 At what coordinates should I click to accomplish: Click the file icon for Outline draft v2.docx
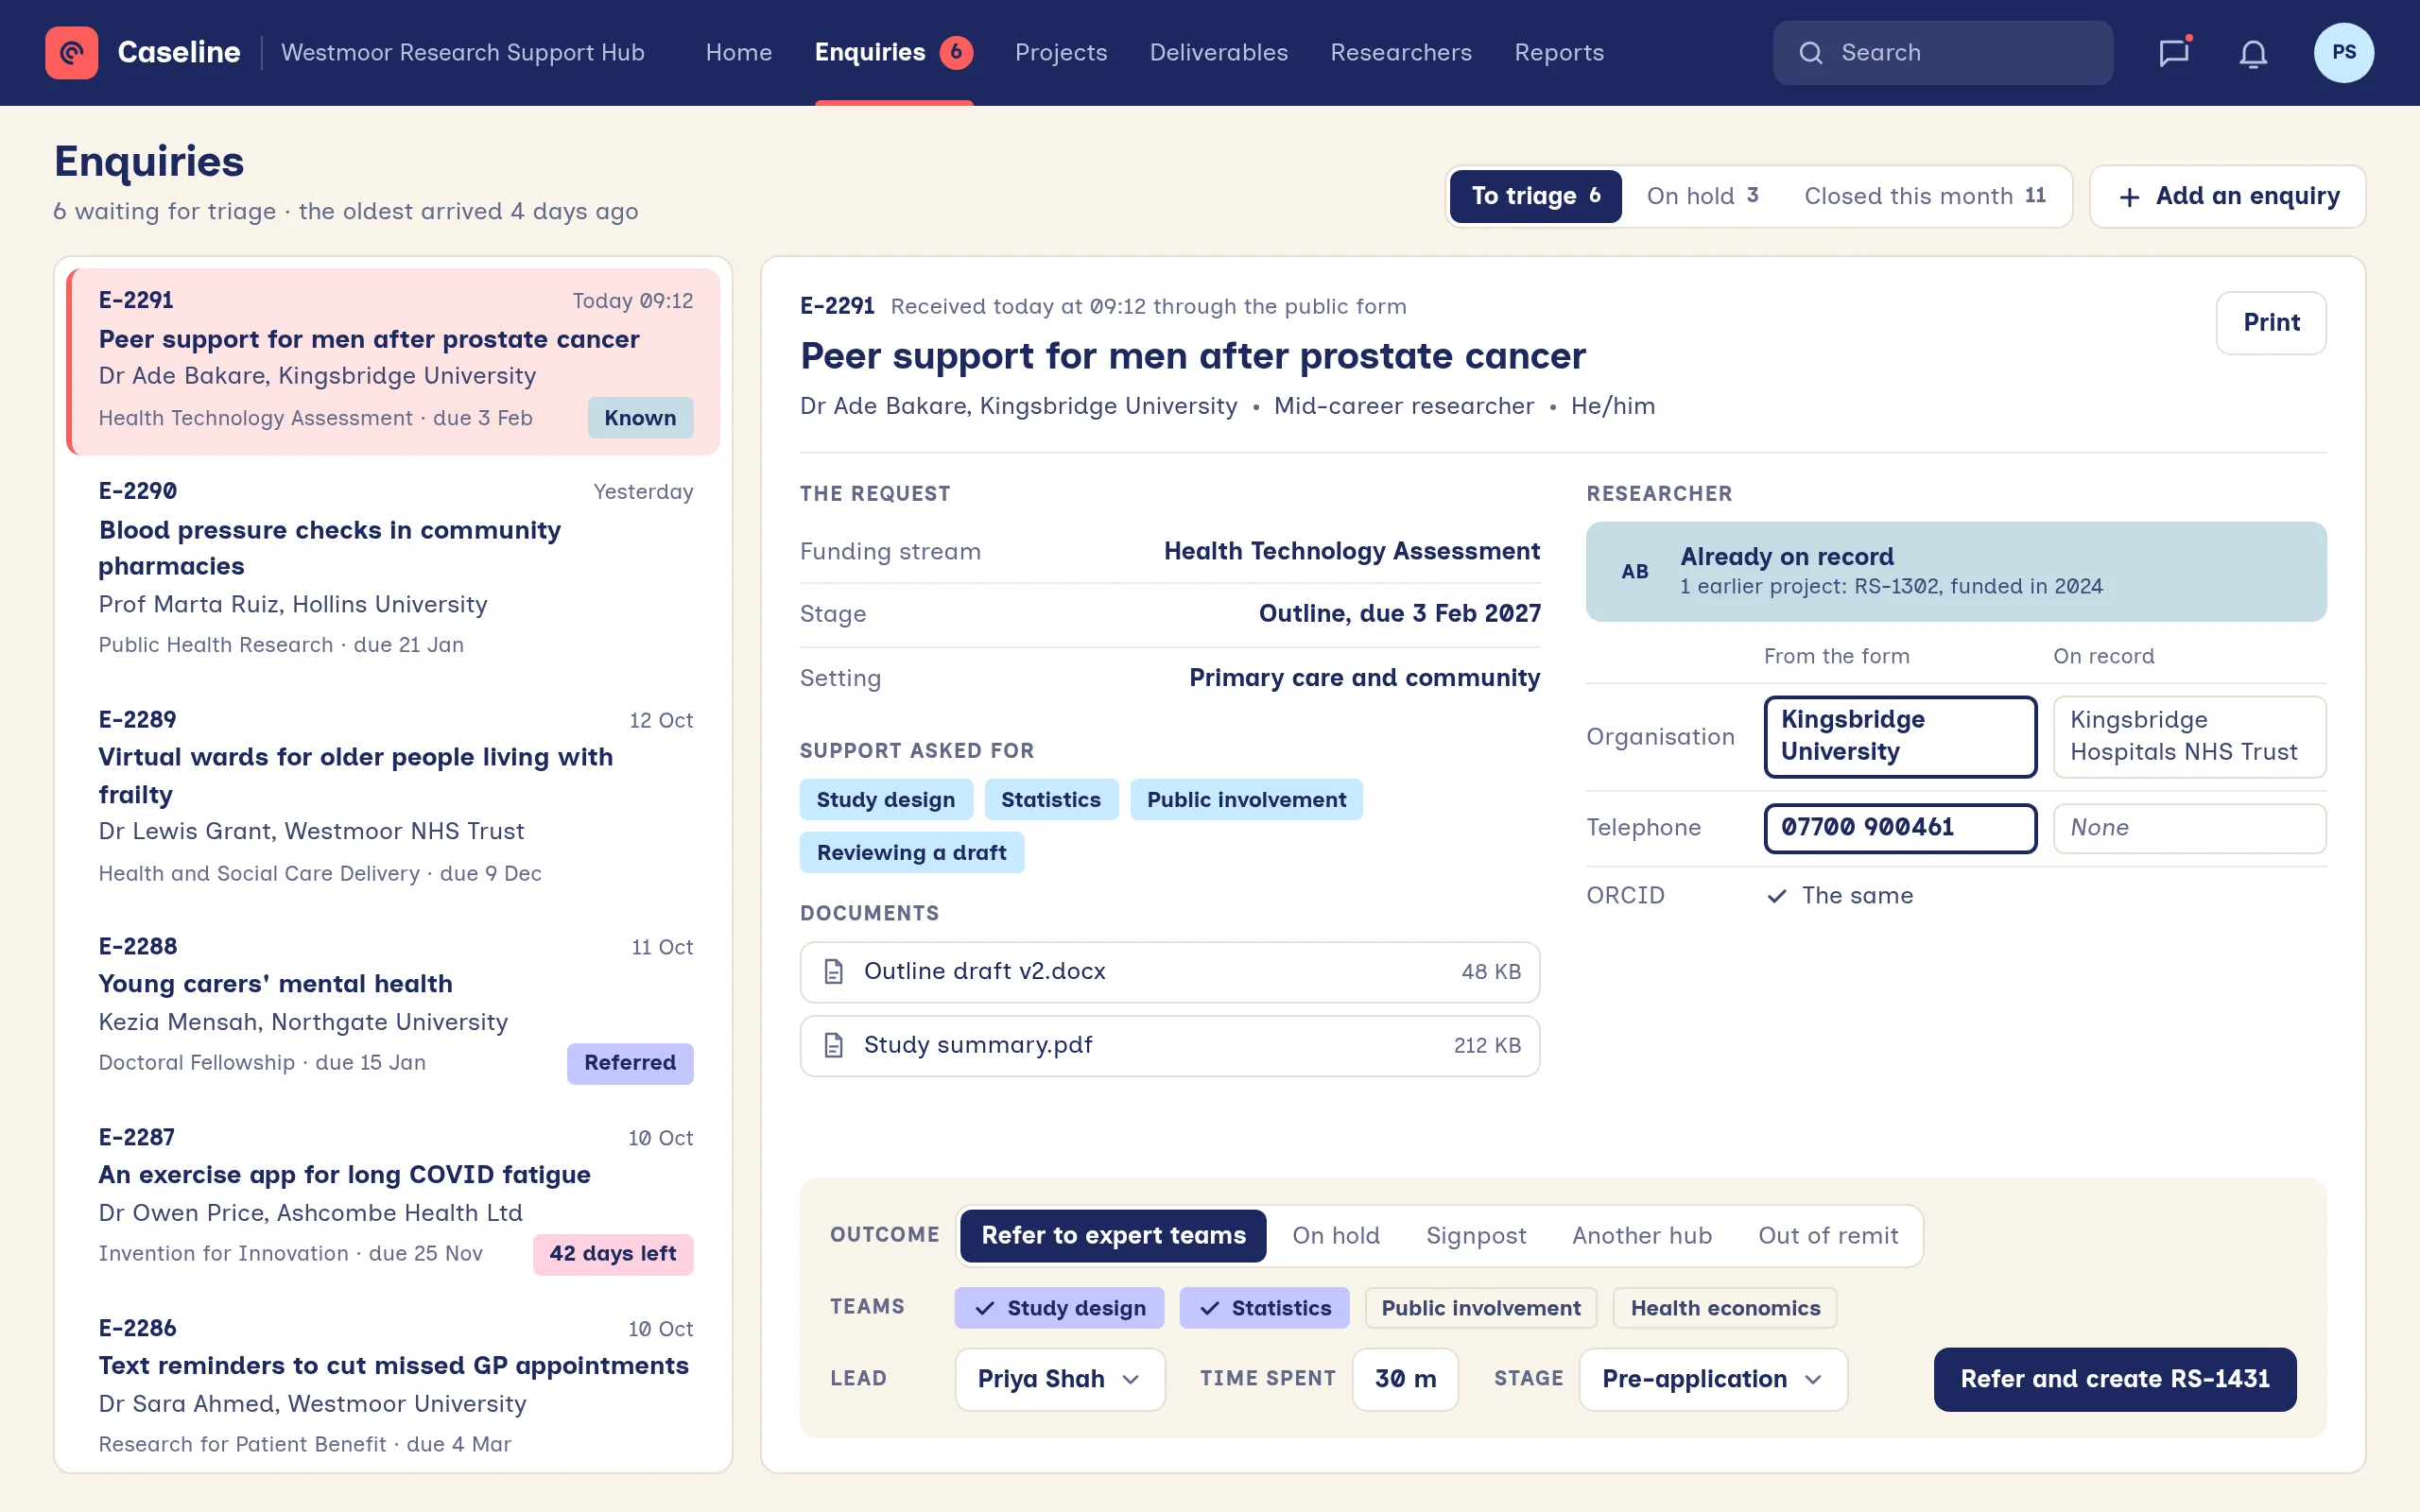tap(833, 972)
